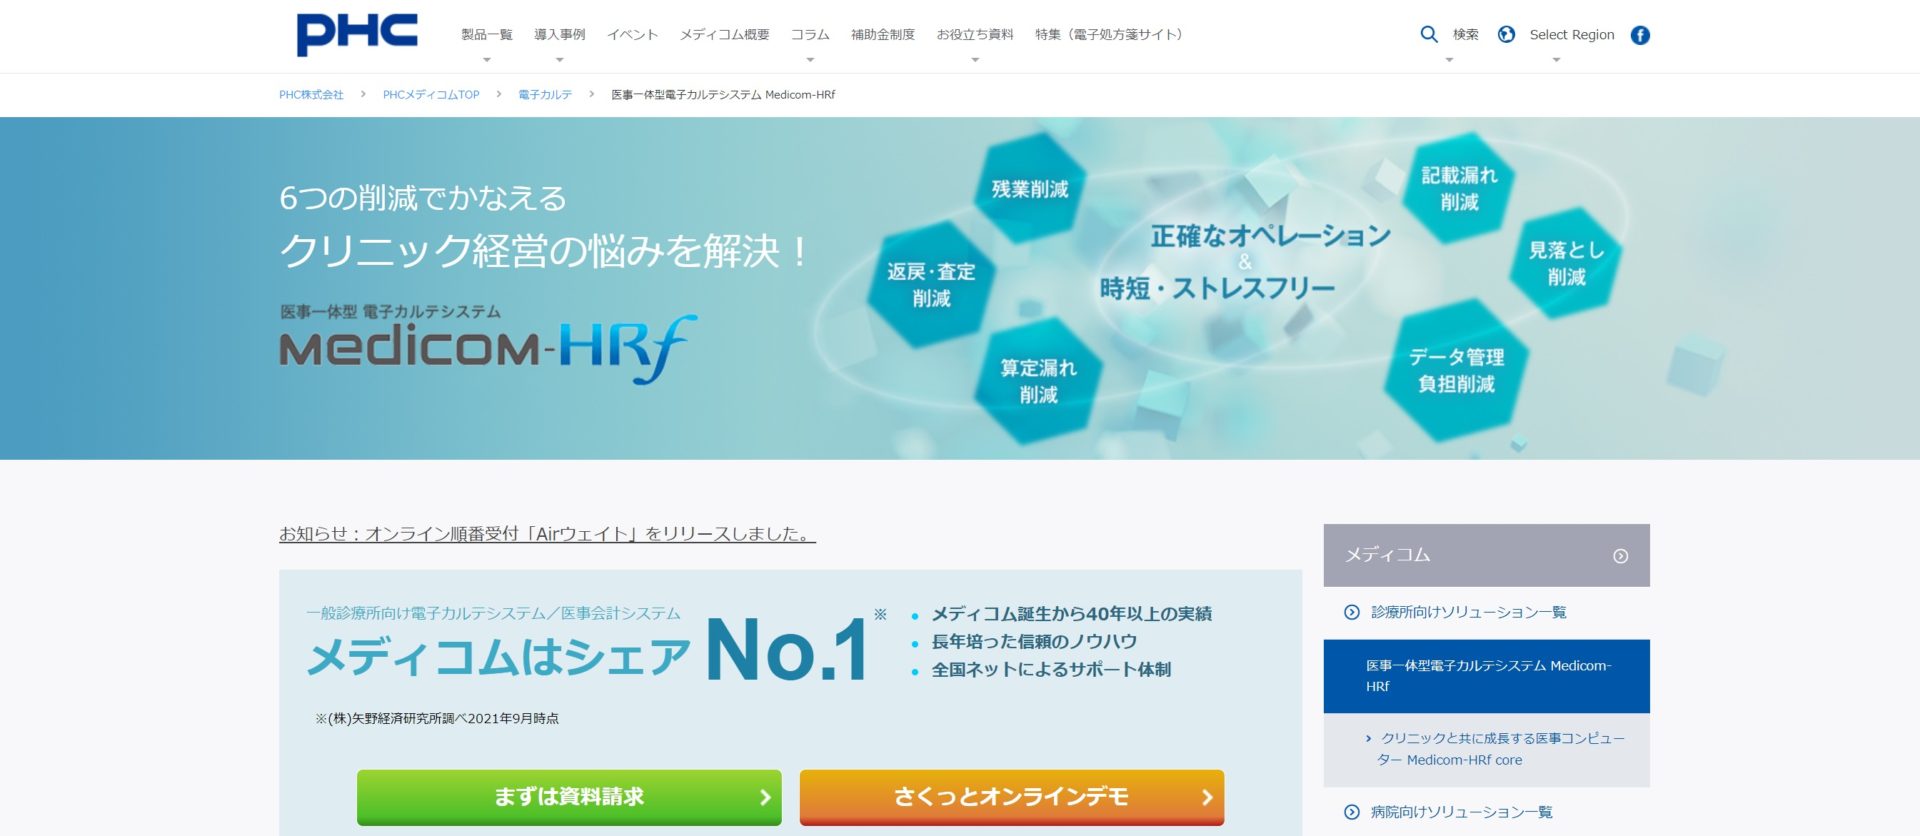Click 全国ネットによるサポート体制 bullet
This screenshot has height=836, width=1920.
[1051, 670]
